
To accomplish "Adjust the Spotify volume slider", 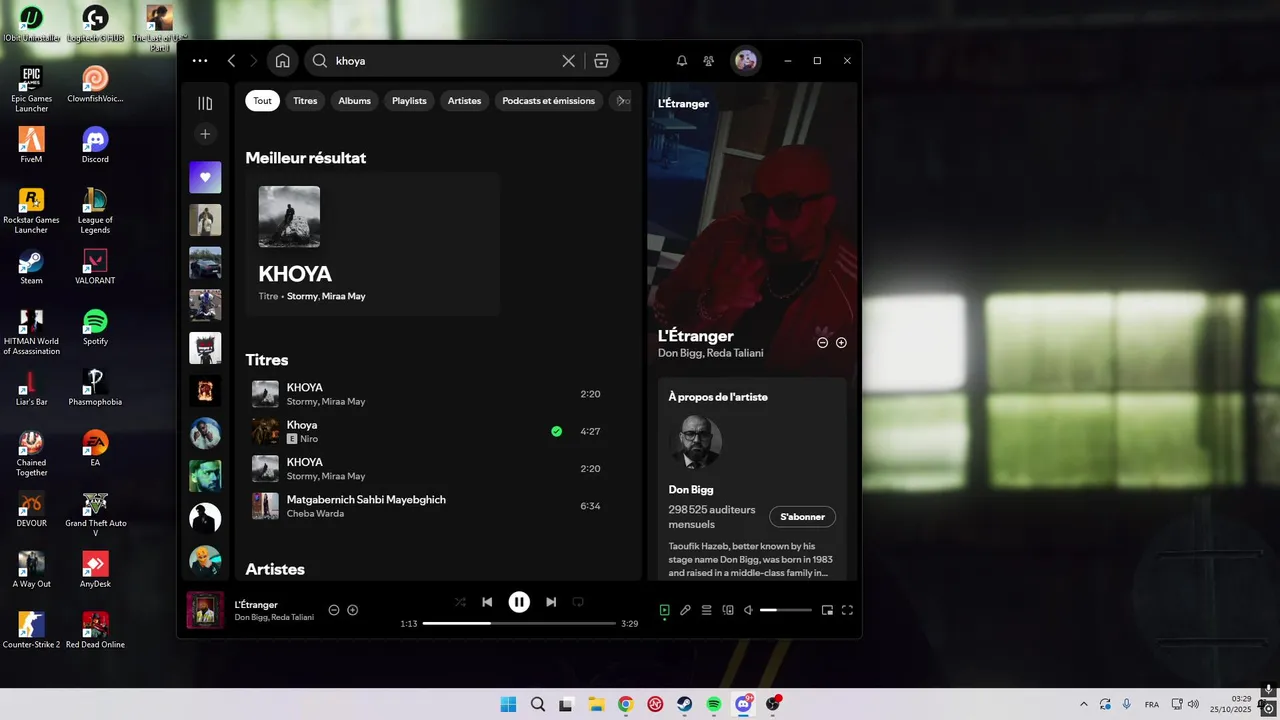I will (786, 610).
